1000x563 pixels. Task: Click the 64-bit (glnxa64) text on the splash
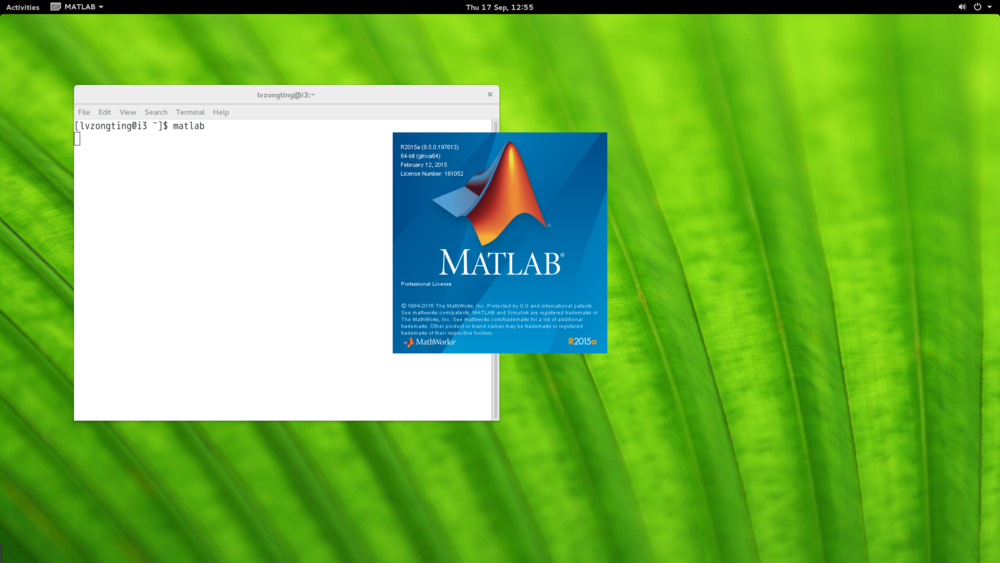point(420,156)
